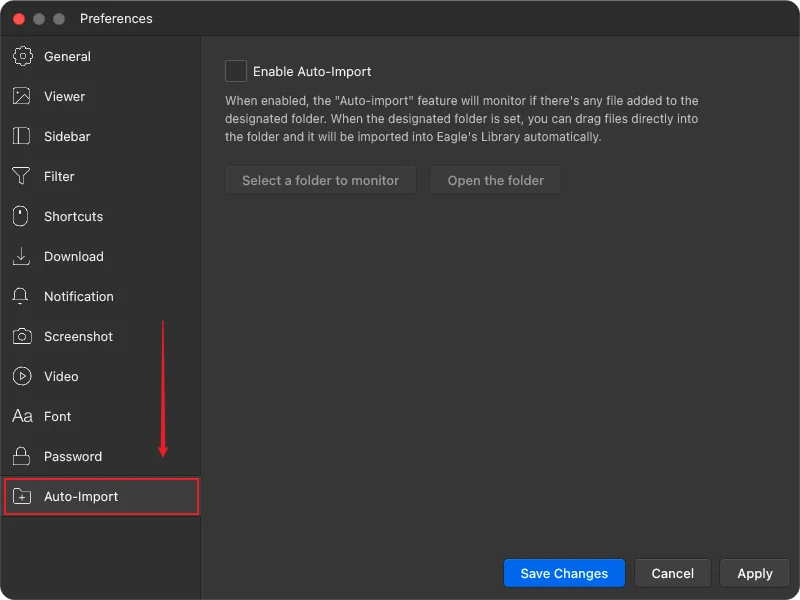This screenshot has width=800, height=600.
Task: Click the Preferences window title
Action: pyautogui.click(x=116, y=19)
